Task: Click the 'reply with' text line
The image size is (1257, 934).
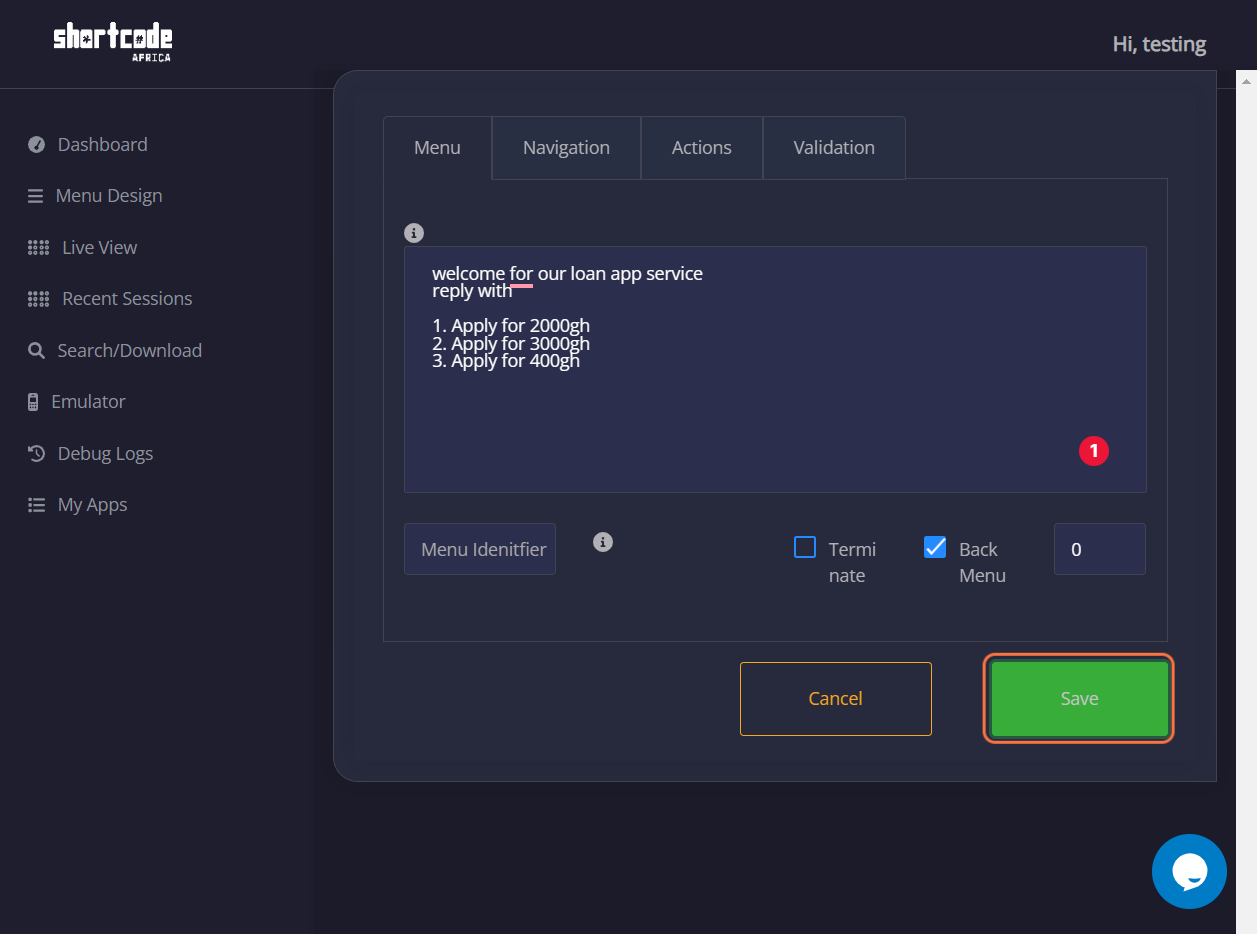Action: [x=472, y=291]
